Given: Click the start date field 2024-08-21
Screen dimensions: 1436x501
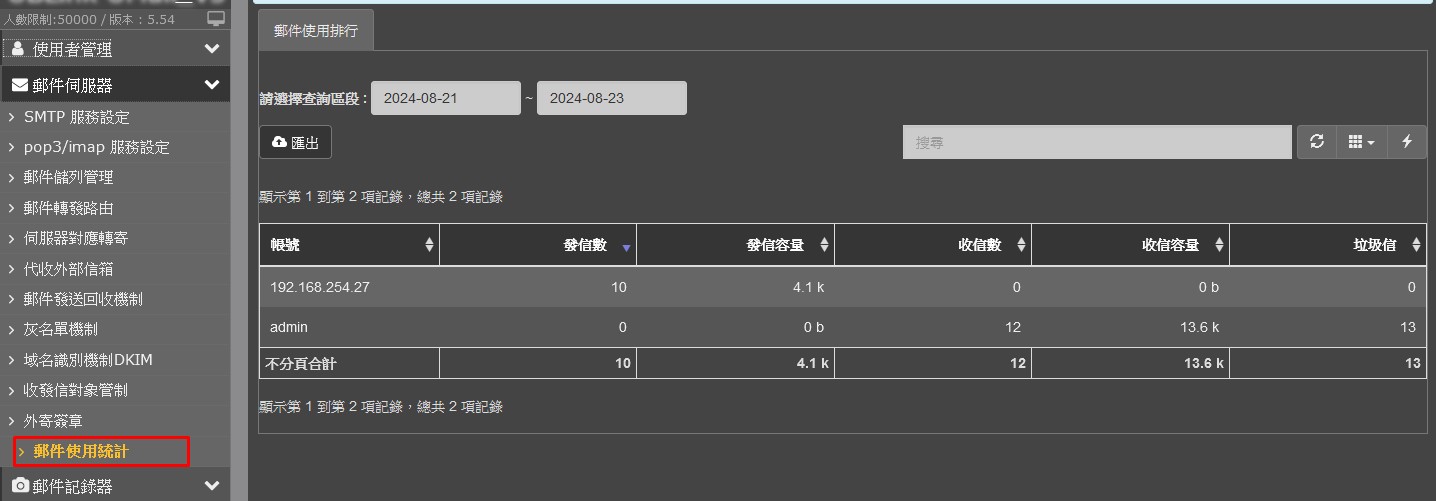Looking at the screenshot, I should coord(445,98).
